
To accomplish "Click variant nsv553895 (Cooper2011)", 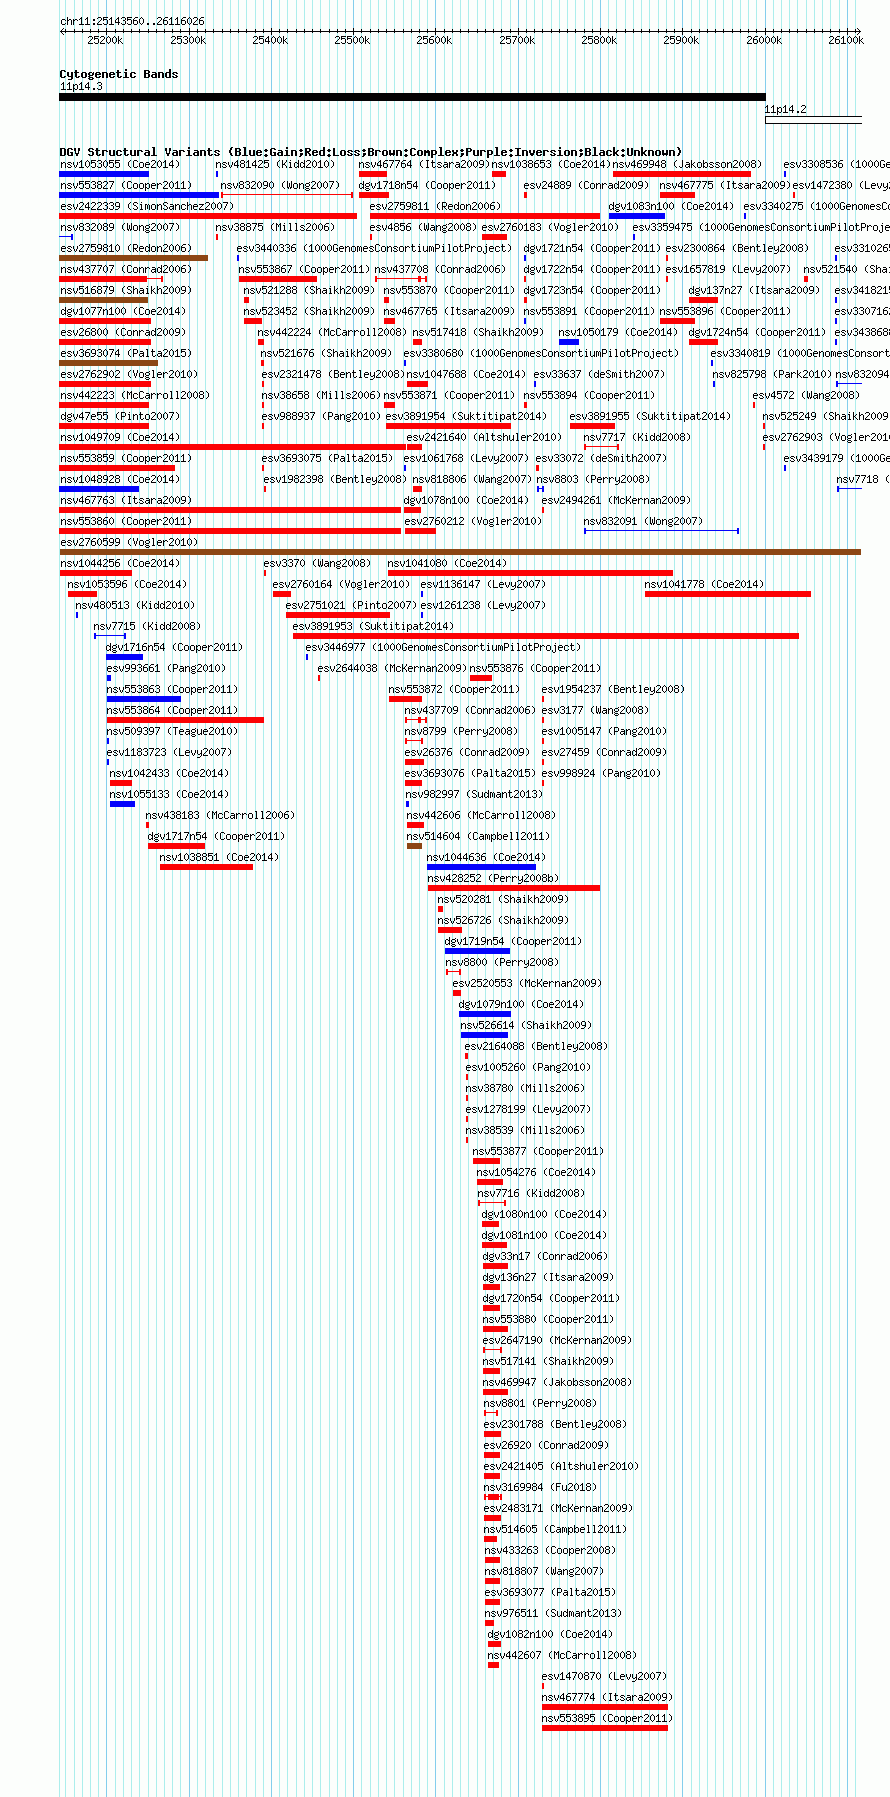I will point(605,1718).
